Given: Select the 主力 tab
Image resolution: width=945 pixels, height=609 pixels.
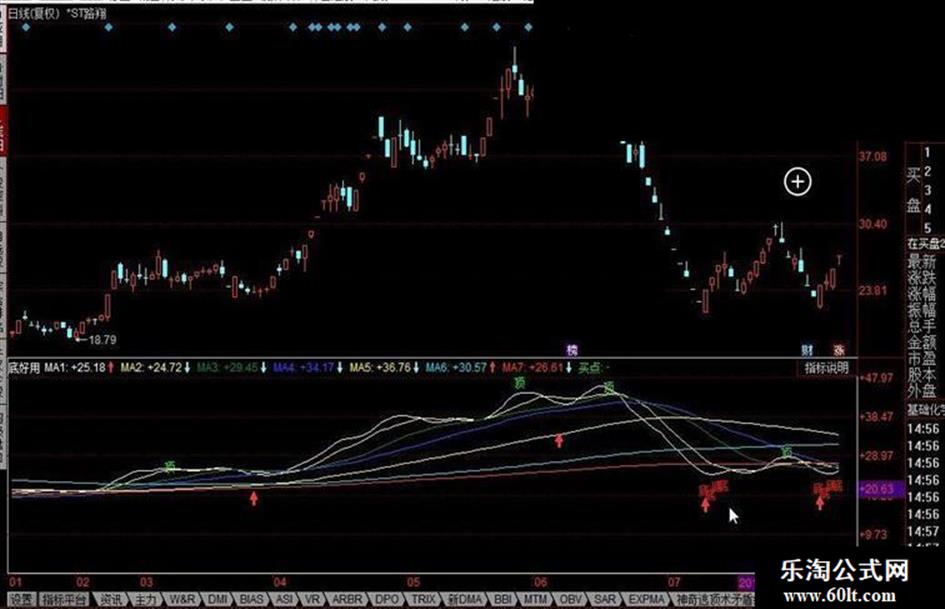Looking at the screenshot, I should coord(145,599).
